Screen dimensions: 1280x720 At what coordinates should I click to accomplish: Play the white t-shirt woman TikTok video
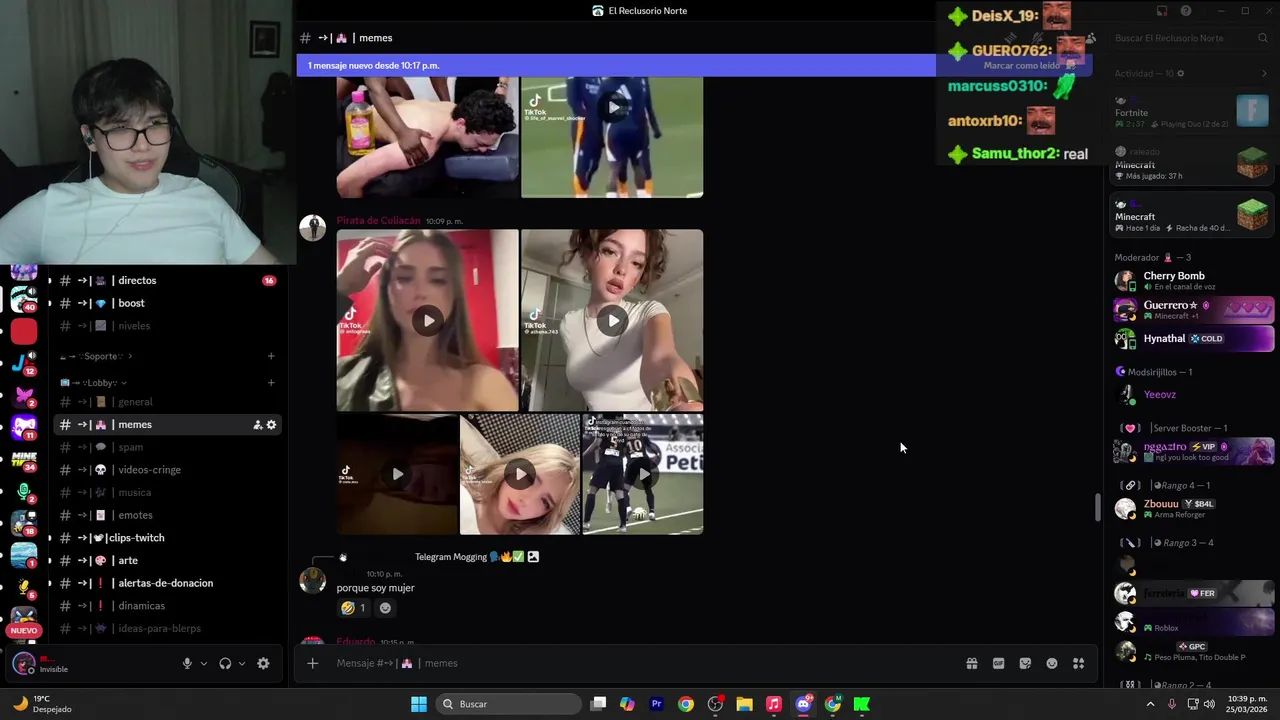pyautogui.click(x=612, y=320)
